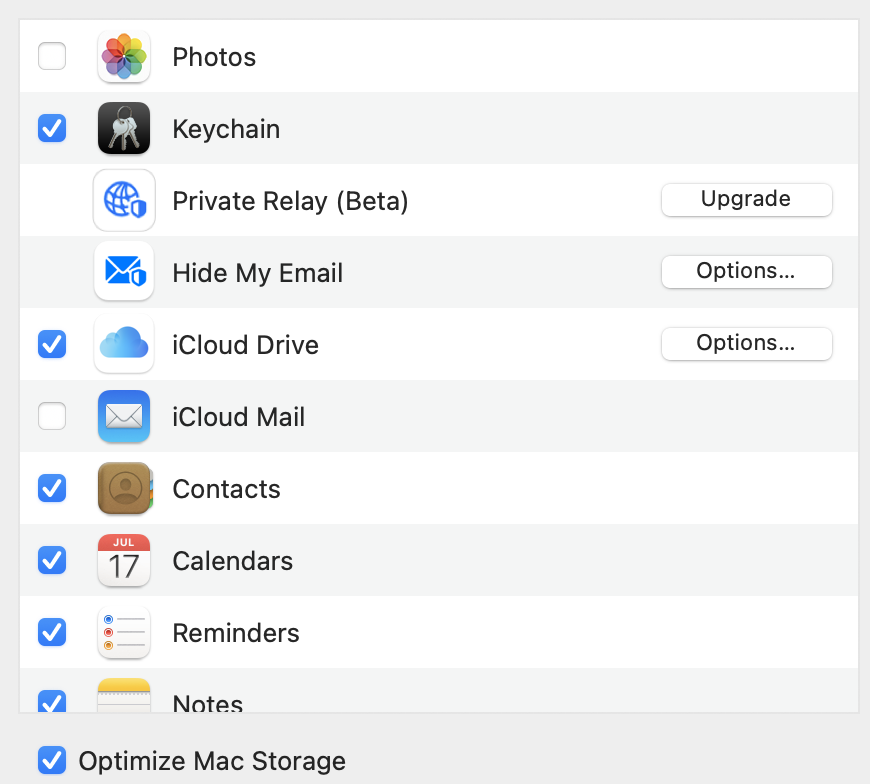This screenshot has height=784, width=870.
Task: Enable the iCloud Mail checkbox
Action: (x=52, y=416)
